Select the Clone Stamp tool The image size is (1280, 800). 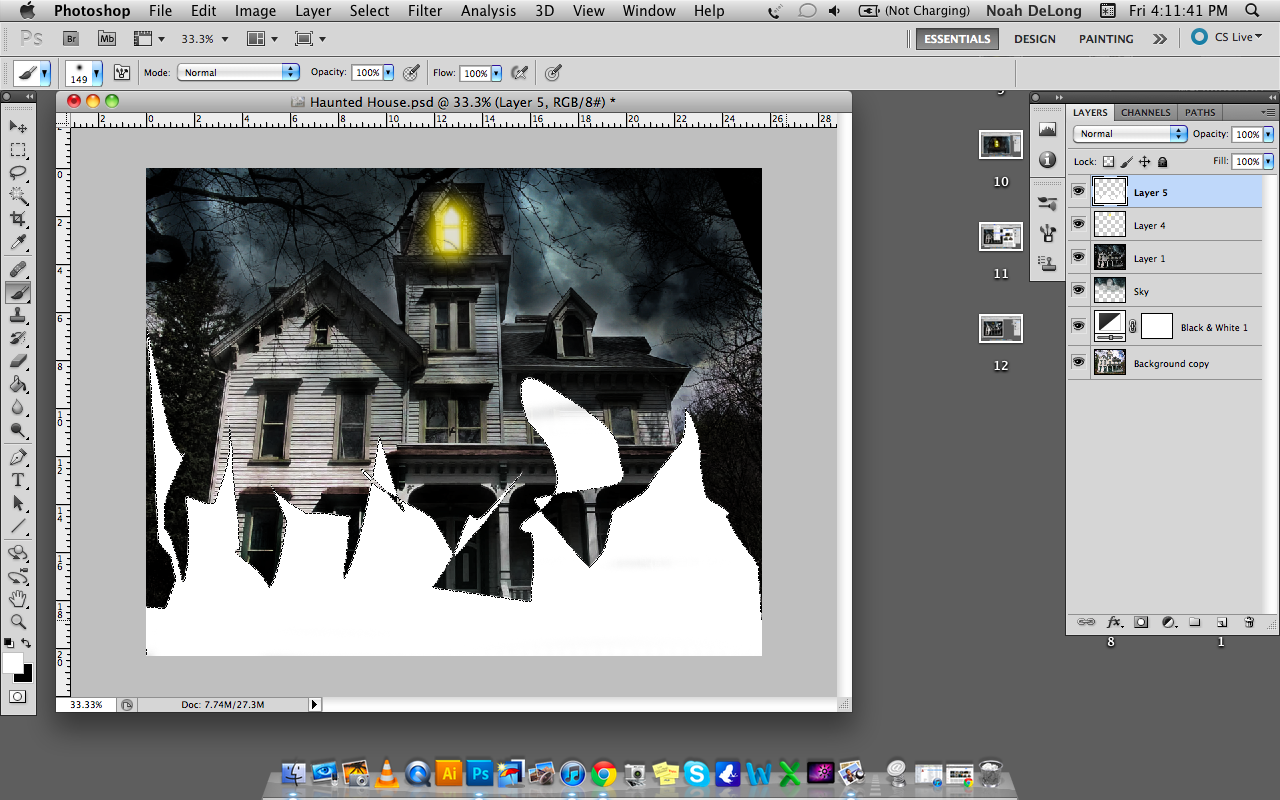pyautogui.click(x=18, y=315)
